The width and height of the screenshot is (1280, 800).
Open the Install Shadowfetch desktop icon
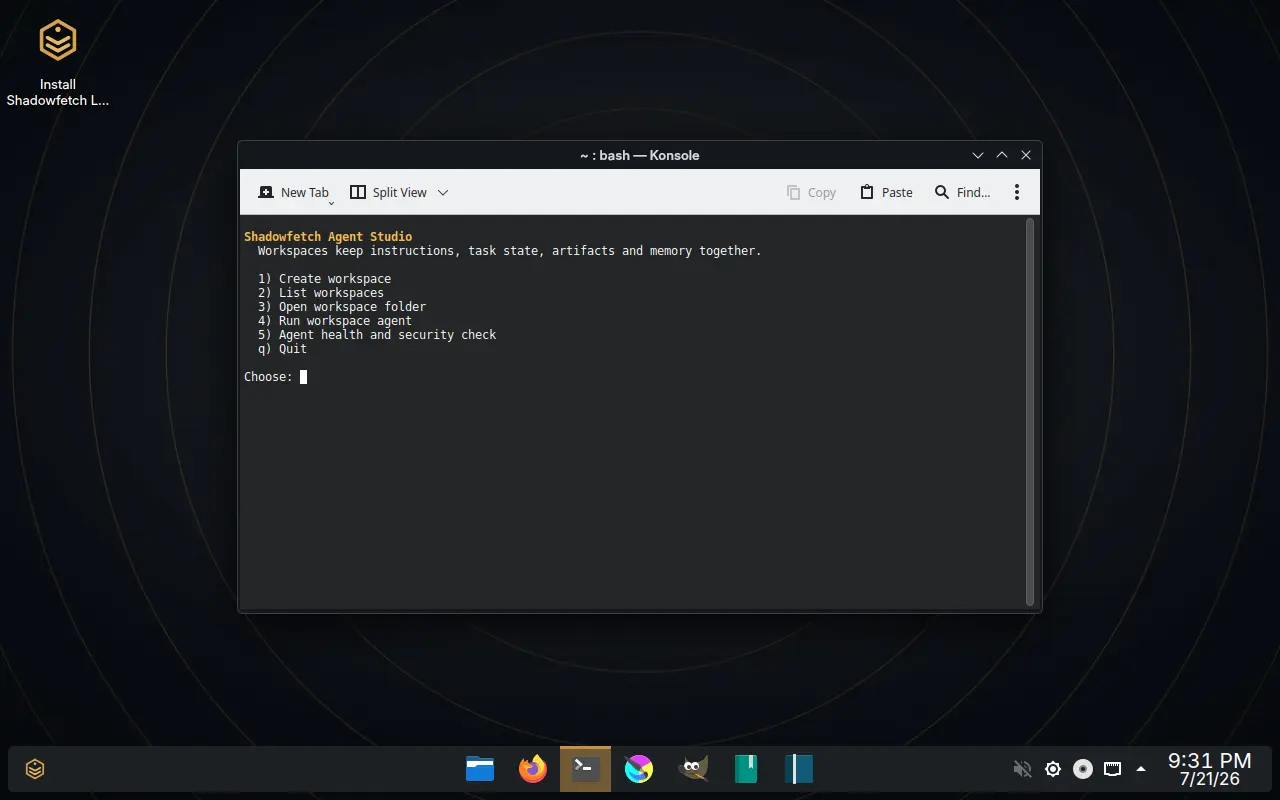57,64
